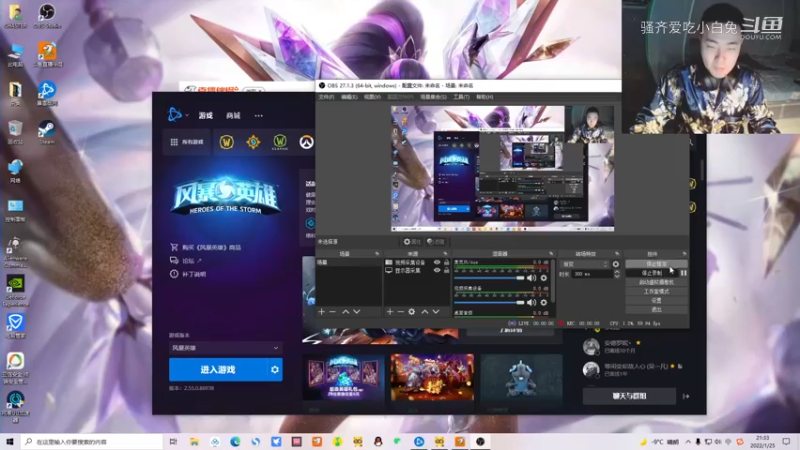Click the QQ penguin icon in the taskbar

pos(378,441)
